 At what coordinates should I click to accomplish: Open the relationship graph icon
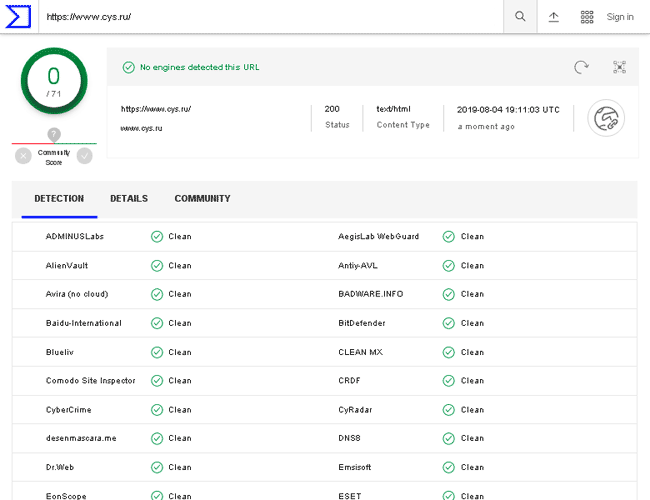[619, 67]
